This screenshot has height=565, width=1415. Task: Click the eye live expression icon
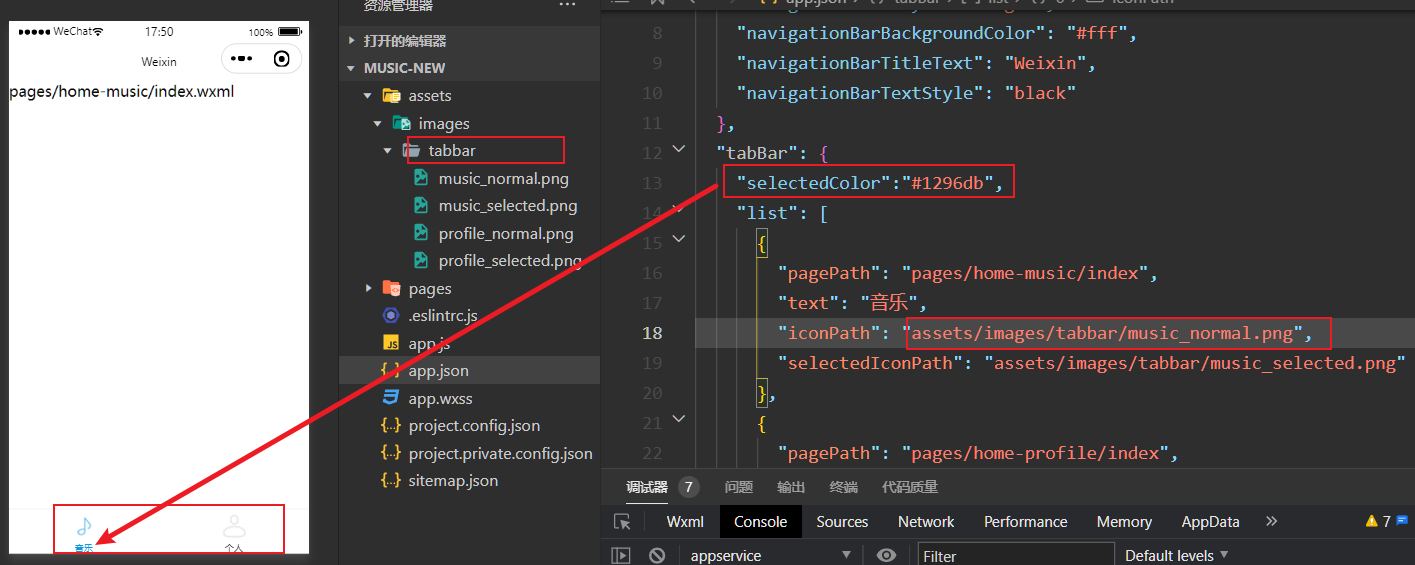885,555
